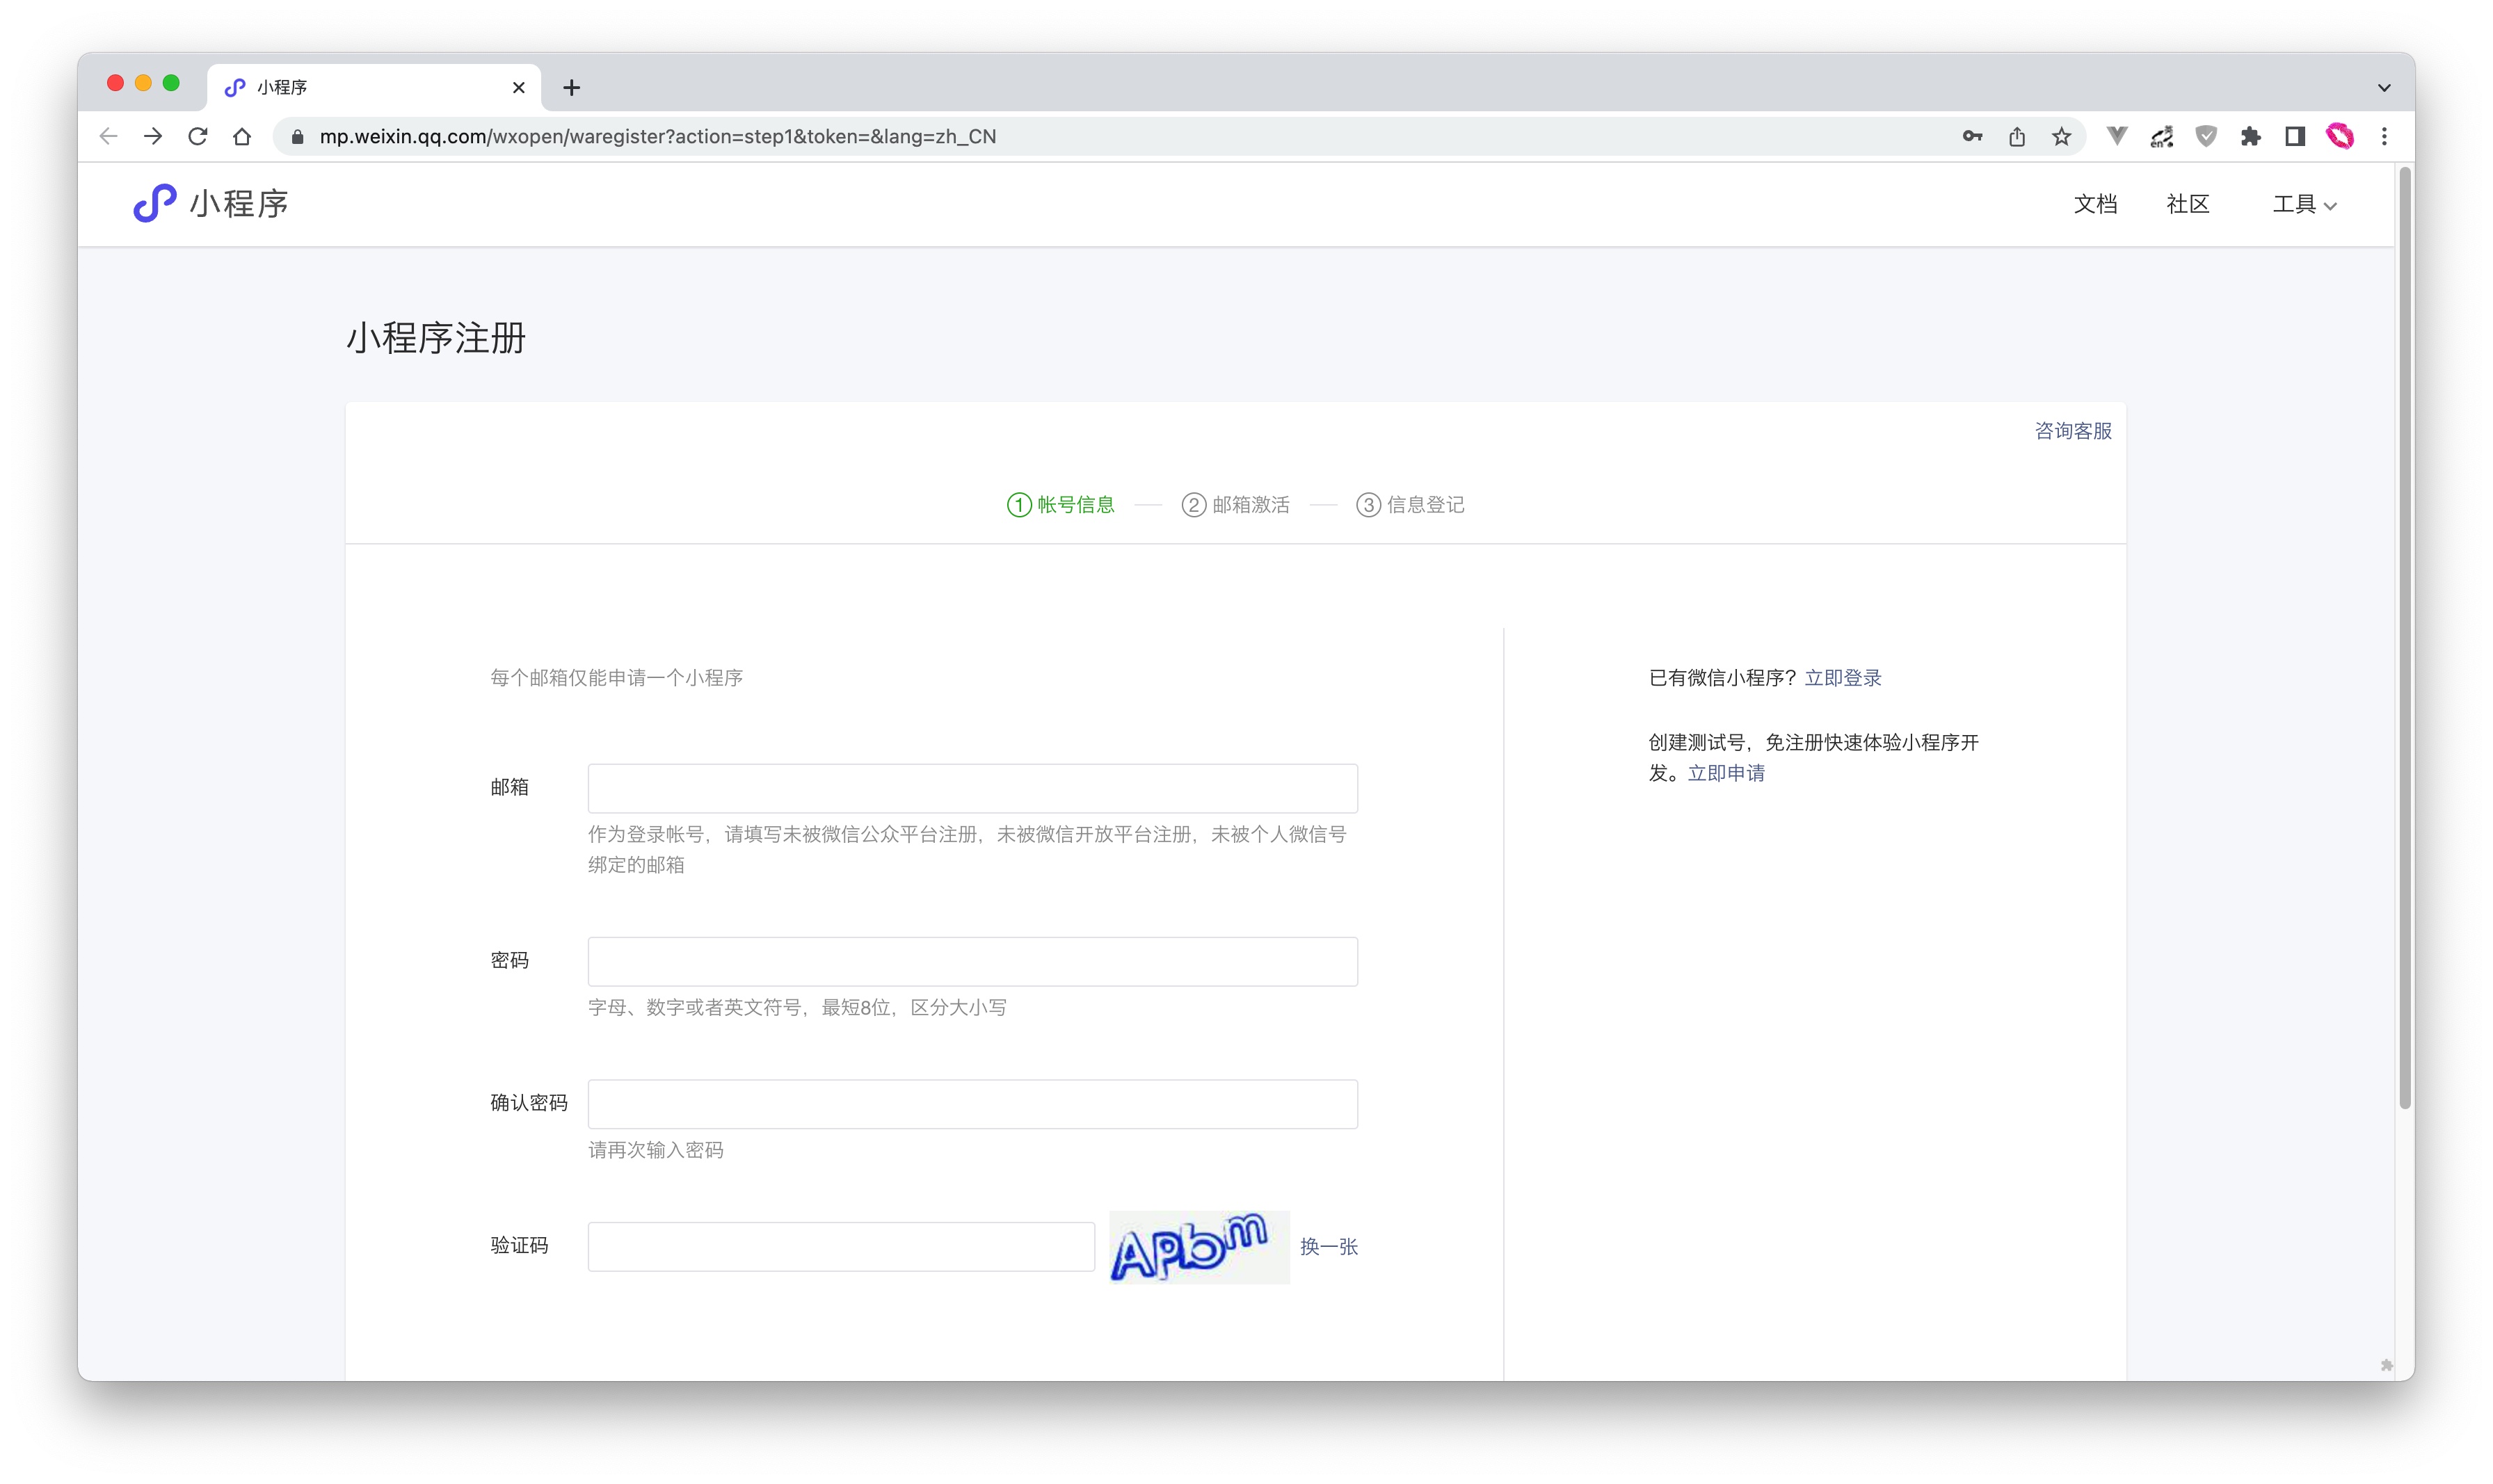Image resolution: width=2493 pixels, height=1484 pixels.
Task: Expand the 工具 dropdown menu
Action: (2304, 204)
